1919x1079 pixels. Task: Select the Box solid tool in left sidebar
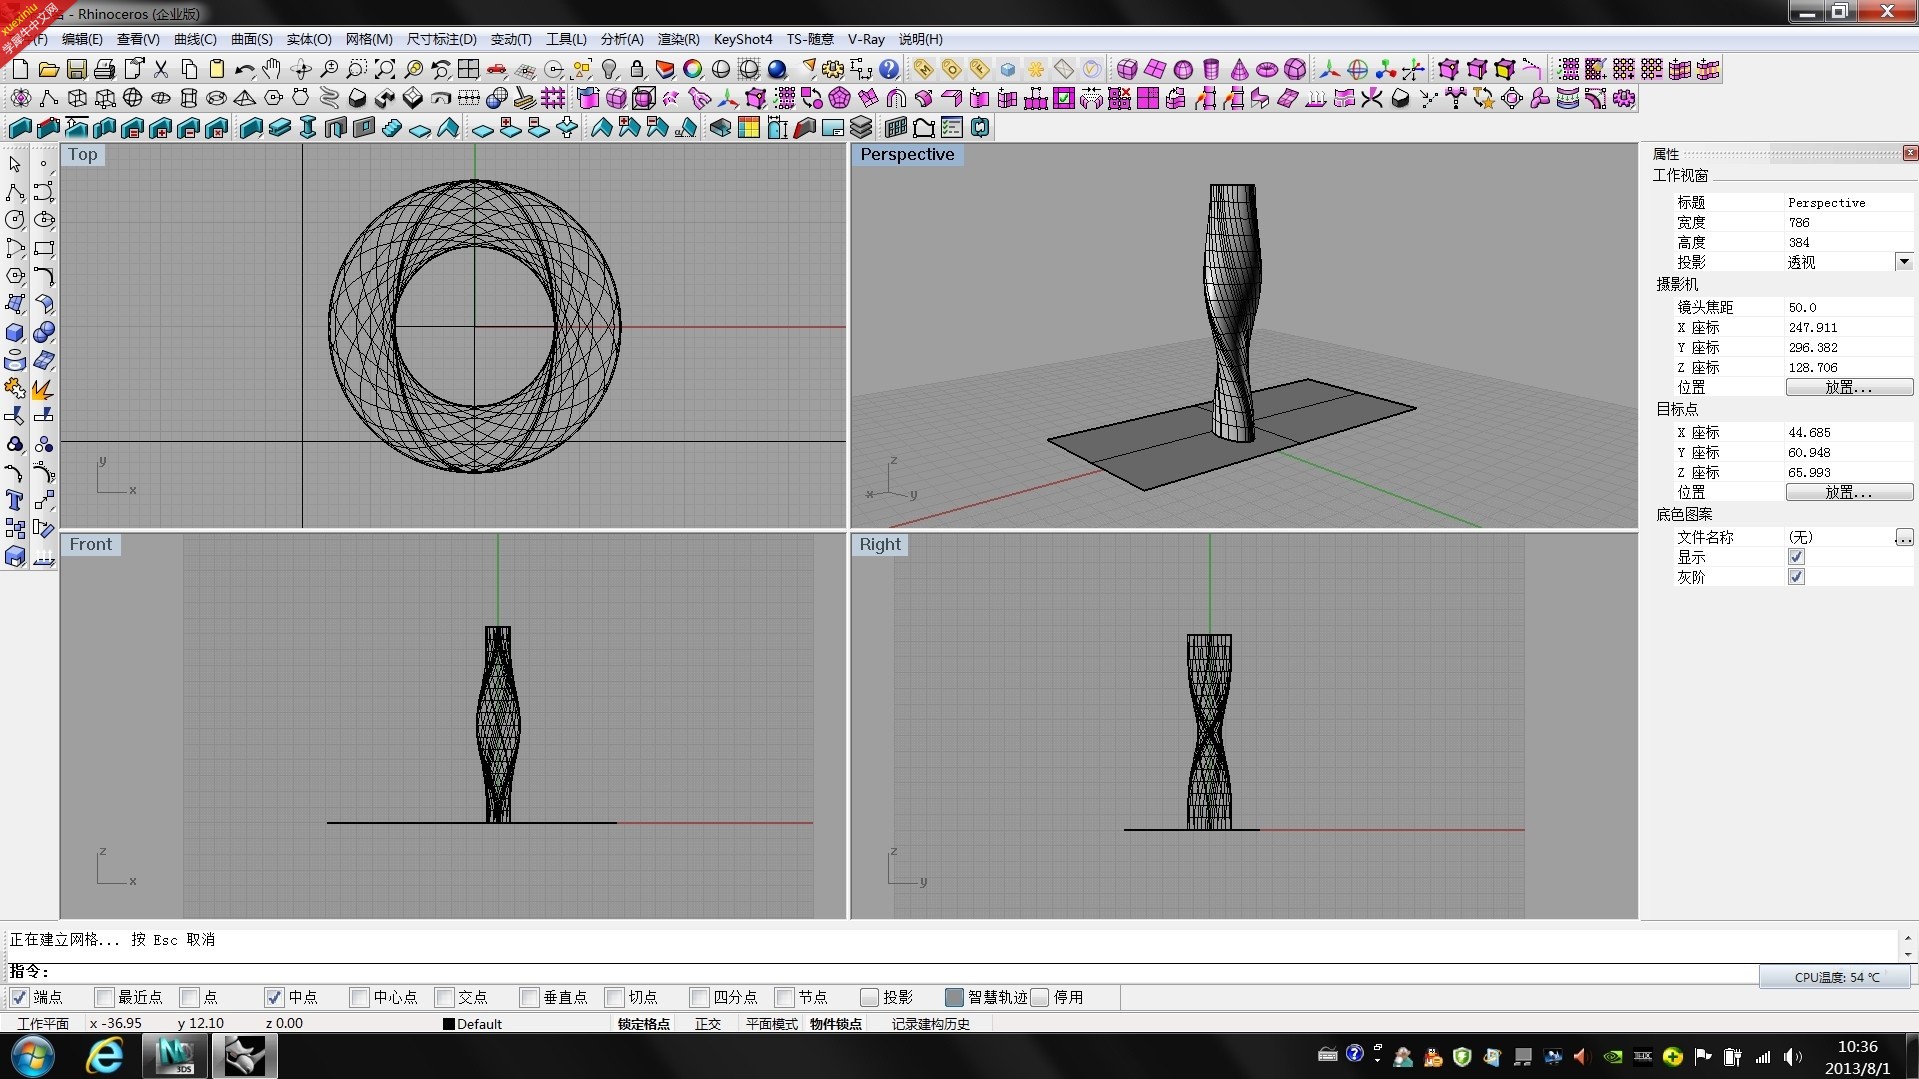coord(15,332)
